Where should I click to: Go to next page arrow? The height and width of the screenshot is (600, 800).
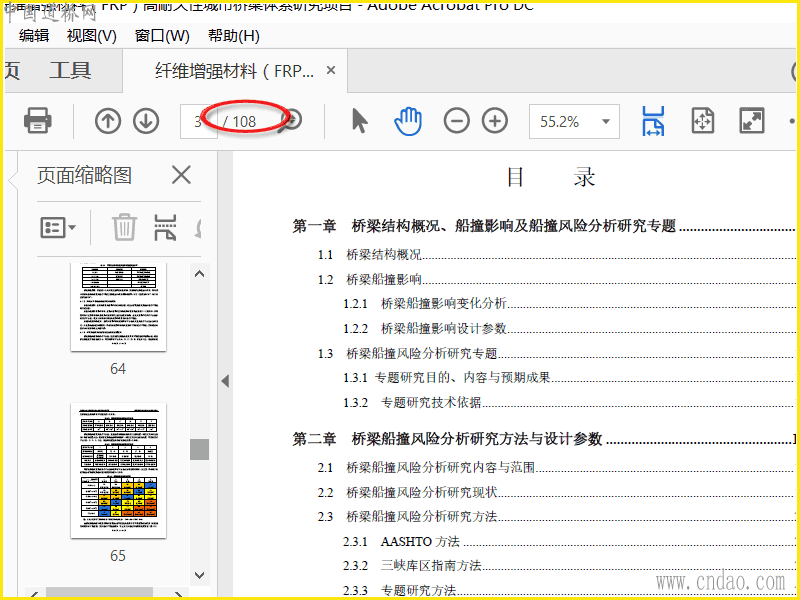146,121
